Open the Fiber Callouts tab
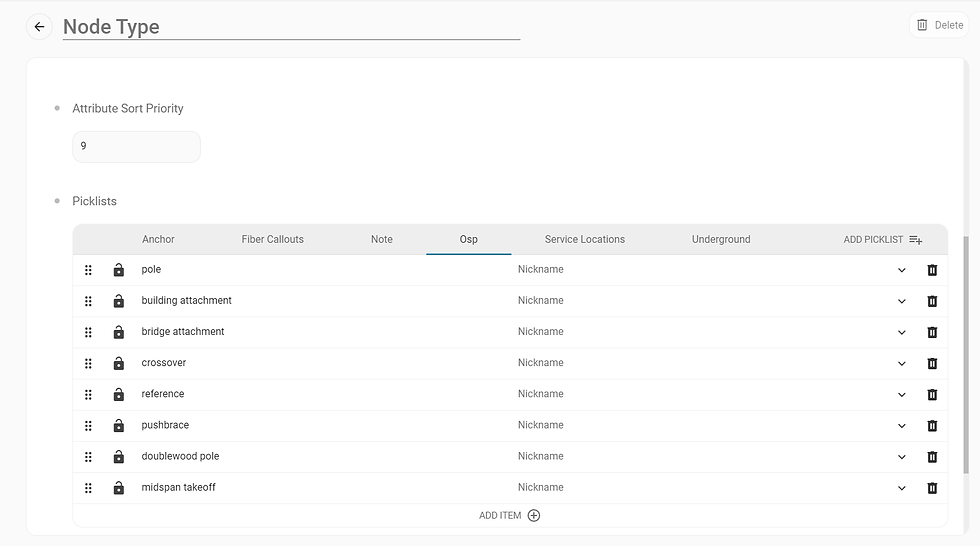Viewport: 980px width, 546px height. pyautogui.click(x=272, y=239)
